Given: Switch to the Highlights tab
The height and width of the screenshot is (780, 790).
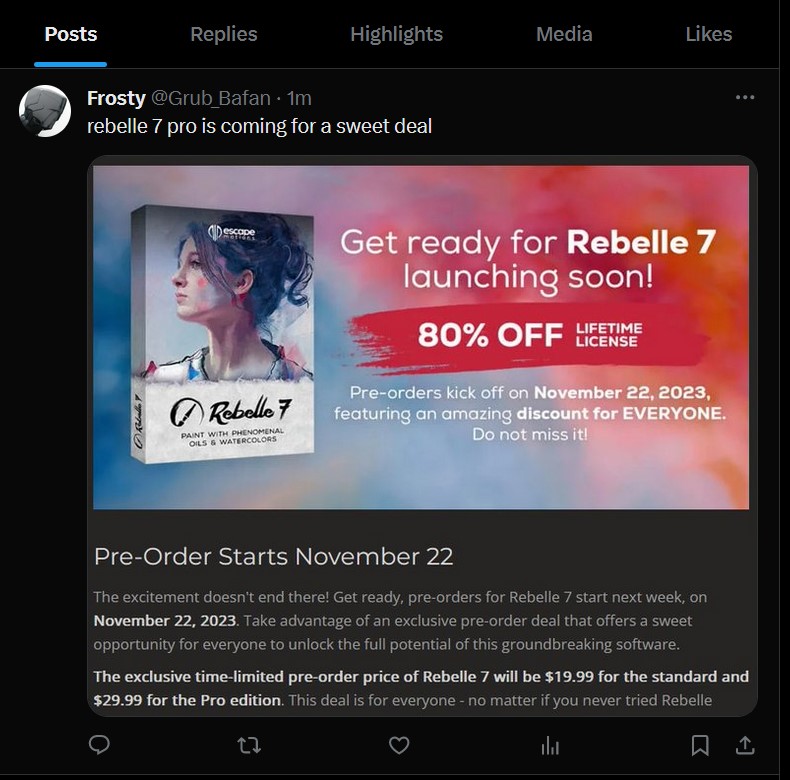Looking at the screenshot, I should click(x=397, y=34).
